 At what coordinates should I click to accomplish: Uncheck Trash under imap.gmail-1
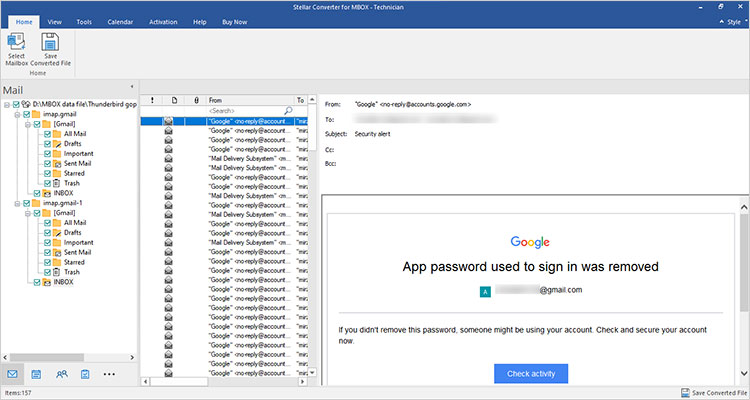click(47, 272)
